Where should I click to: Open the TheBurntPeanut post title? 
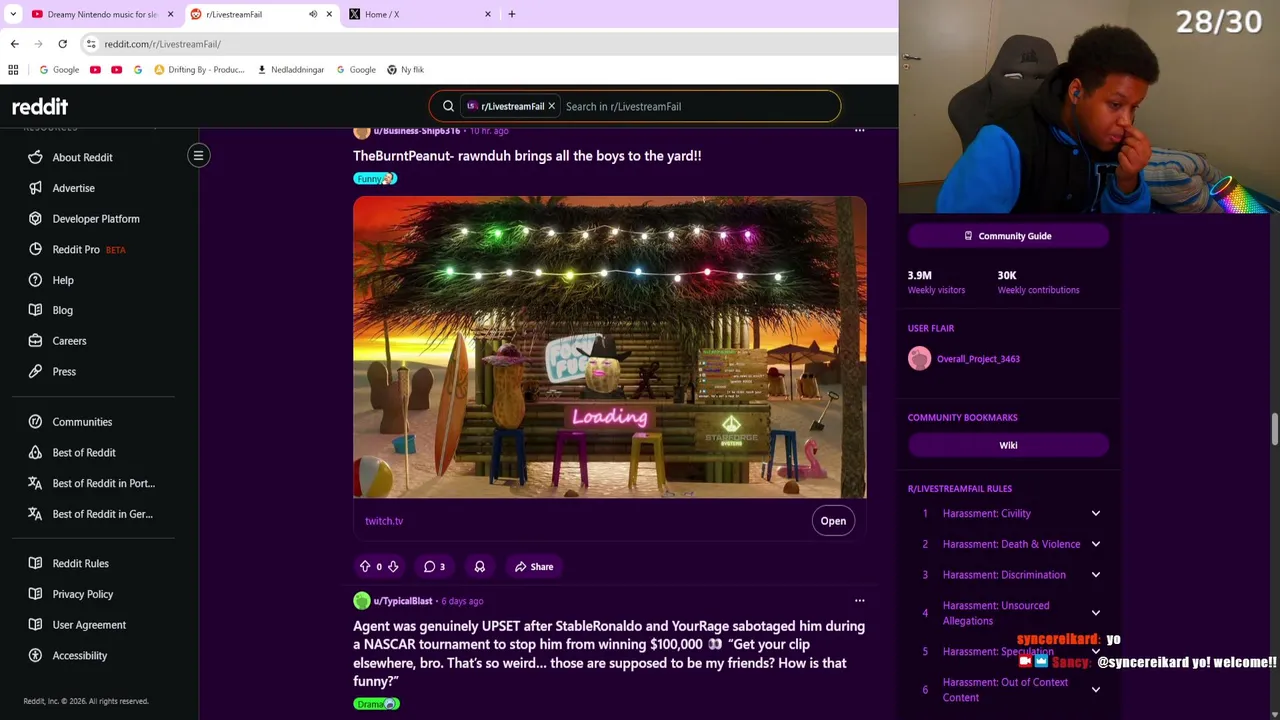click(527, 156)
